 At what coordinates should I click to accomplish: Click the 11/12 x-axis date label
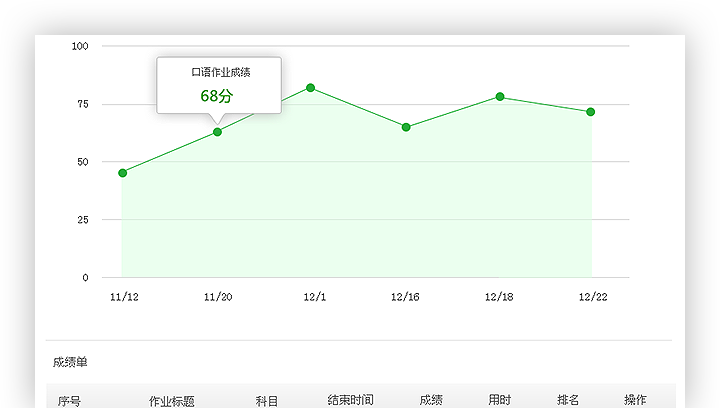pos(124,297)
